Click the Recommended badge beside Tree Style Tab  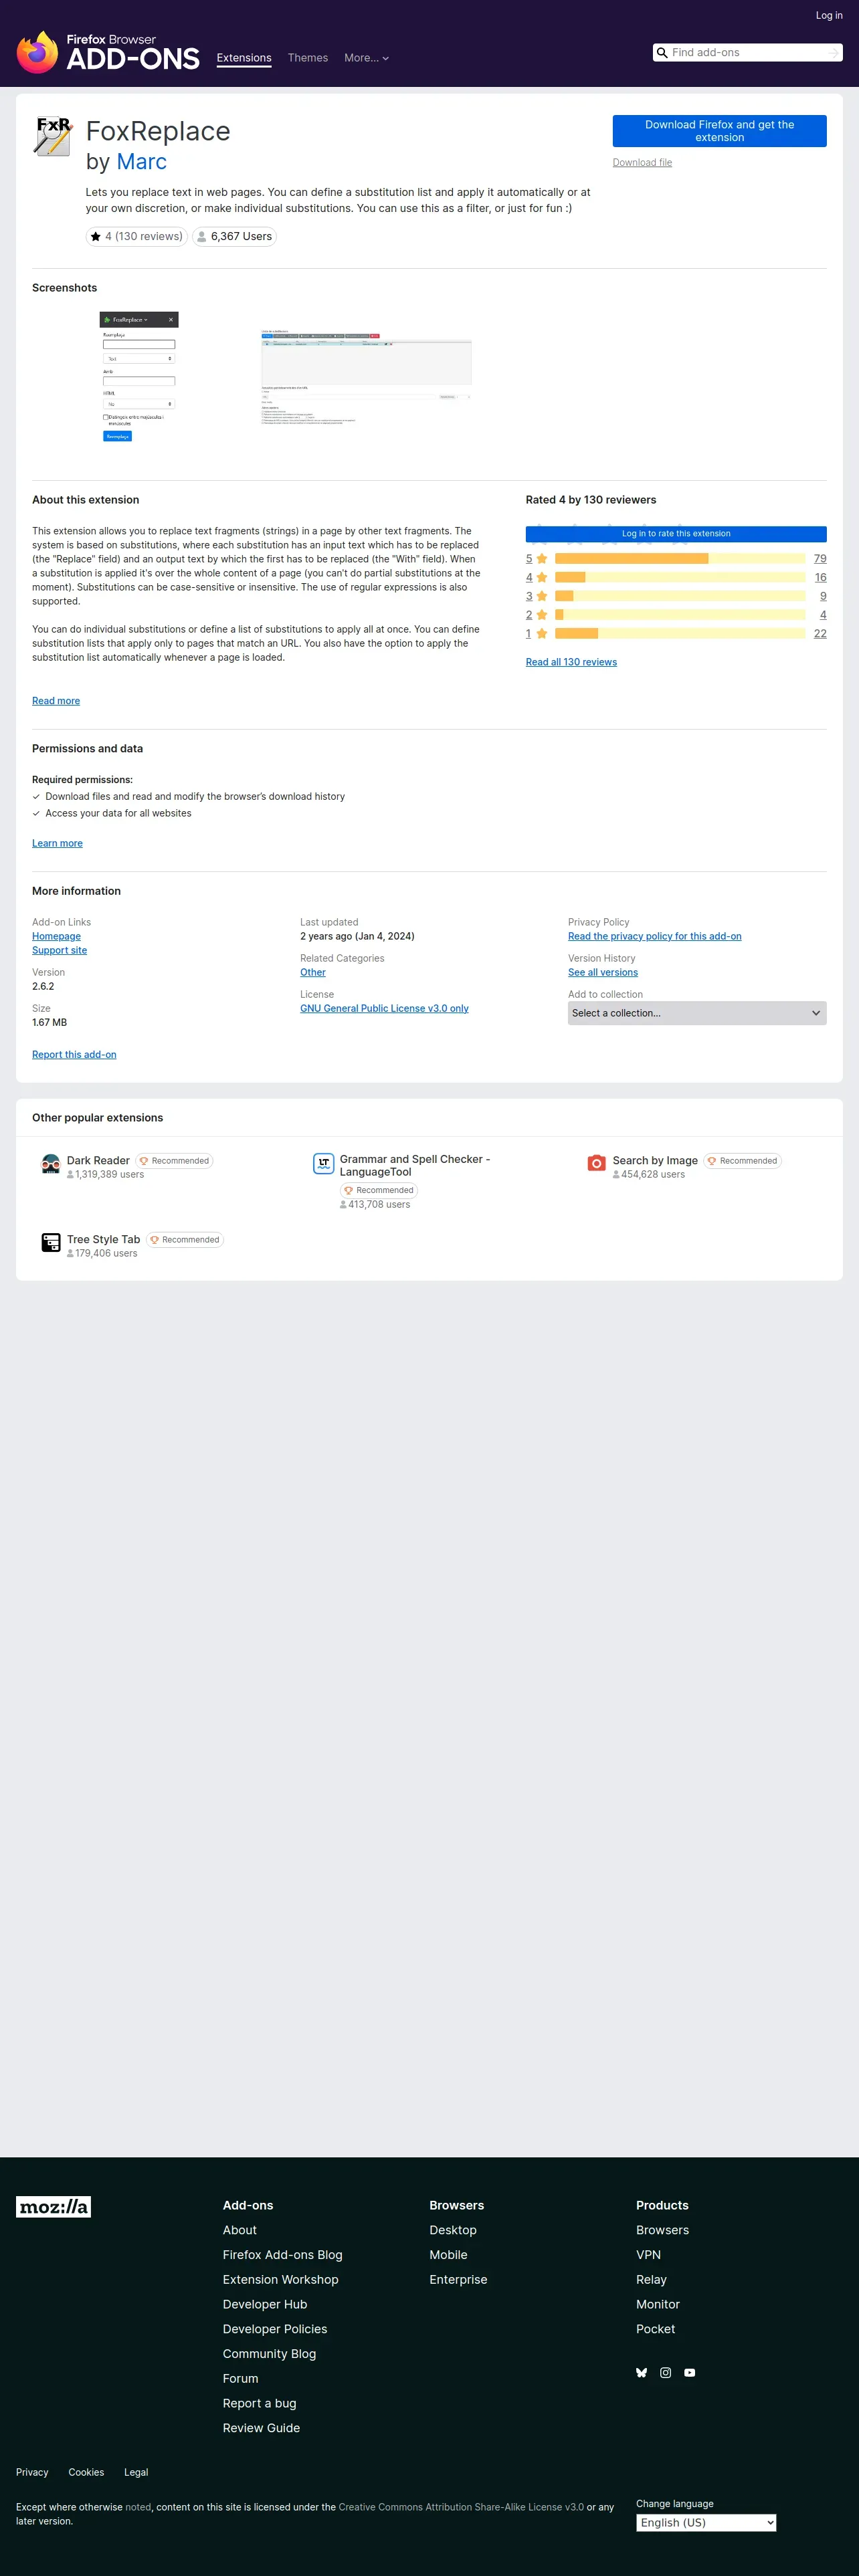point(185,1240)
